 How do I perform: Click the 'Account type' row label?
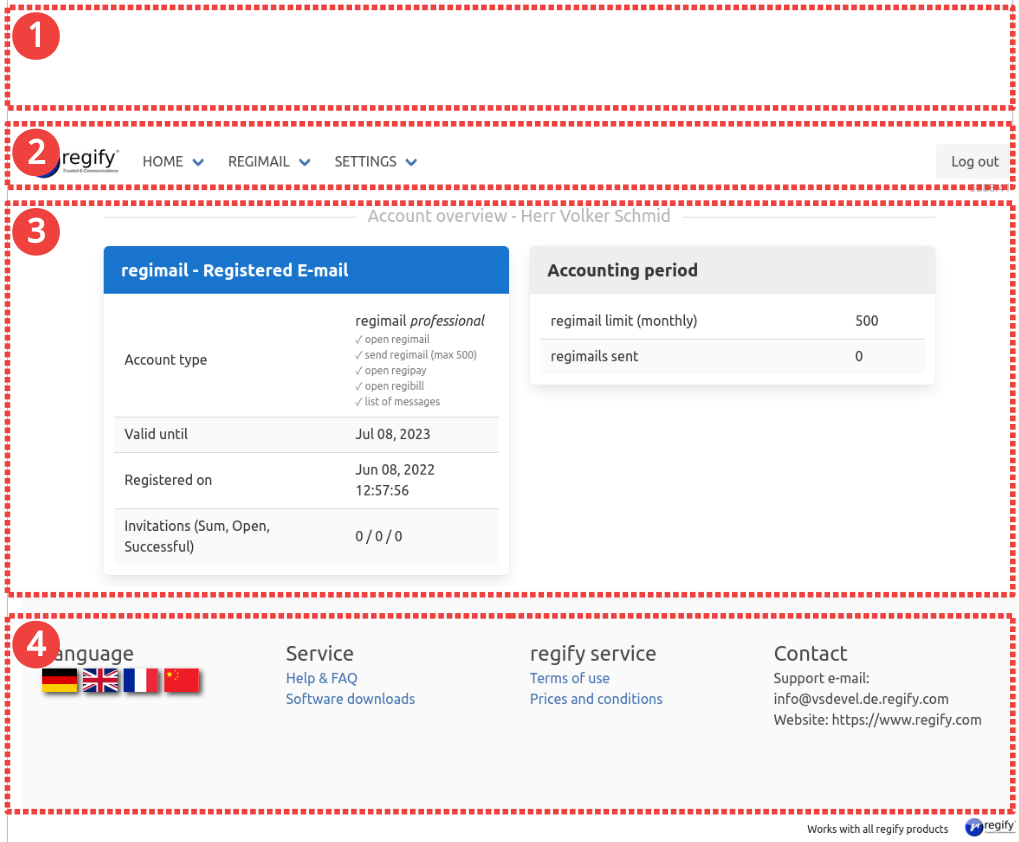click(166, 359)
